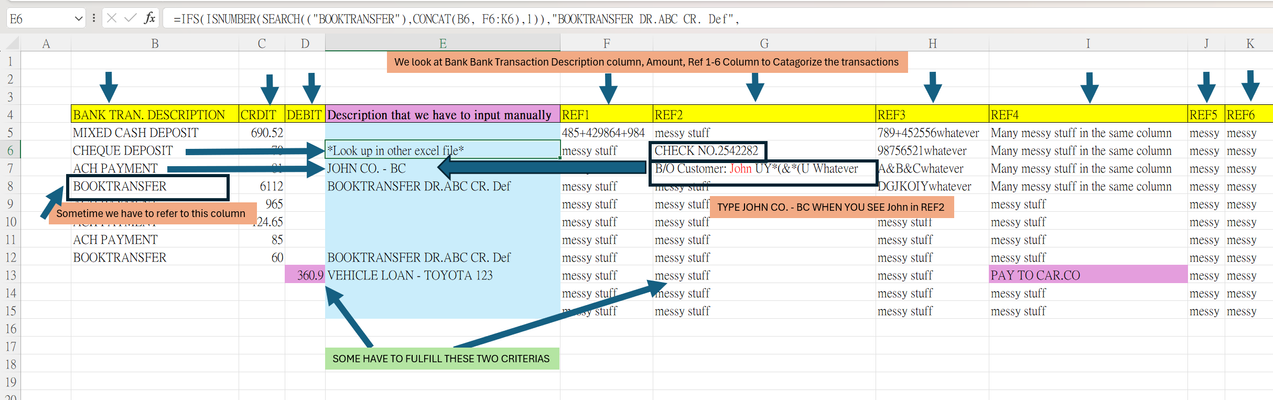Click the orange TYPE JOHN CO. - BC callout

coord(830,208)
